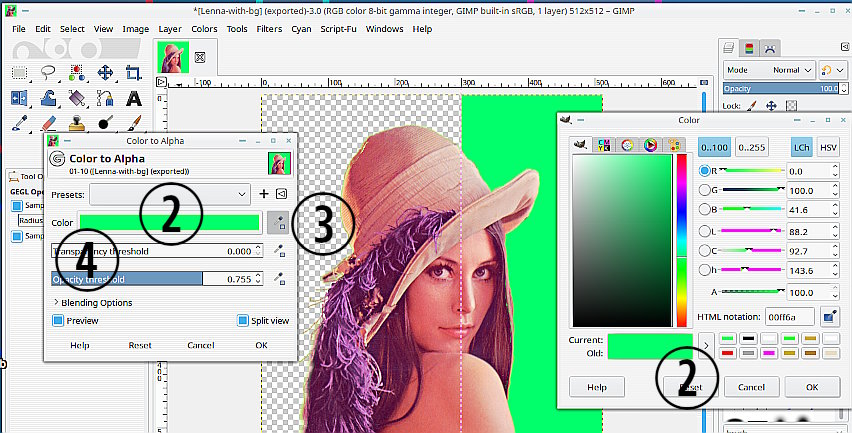Toggle lock position and size icon
The height and width of the screenshot is (433, 852).
pos(771,106)
